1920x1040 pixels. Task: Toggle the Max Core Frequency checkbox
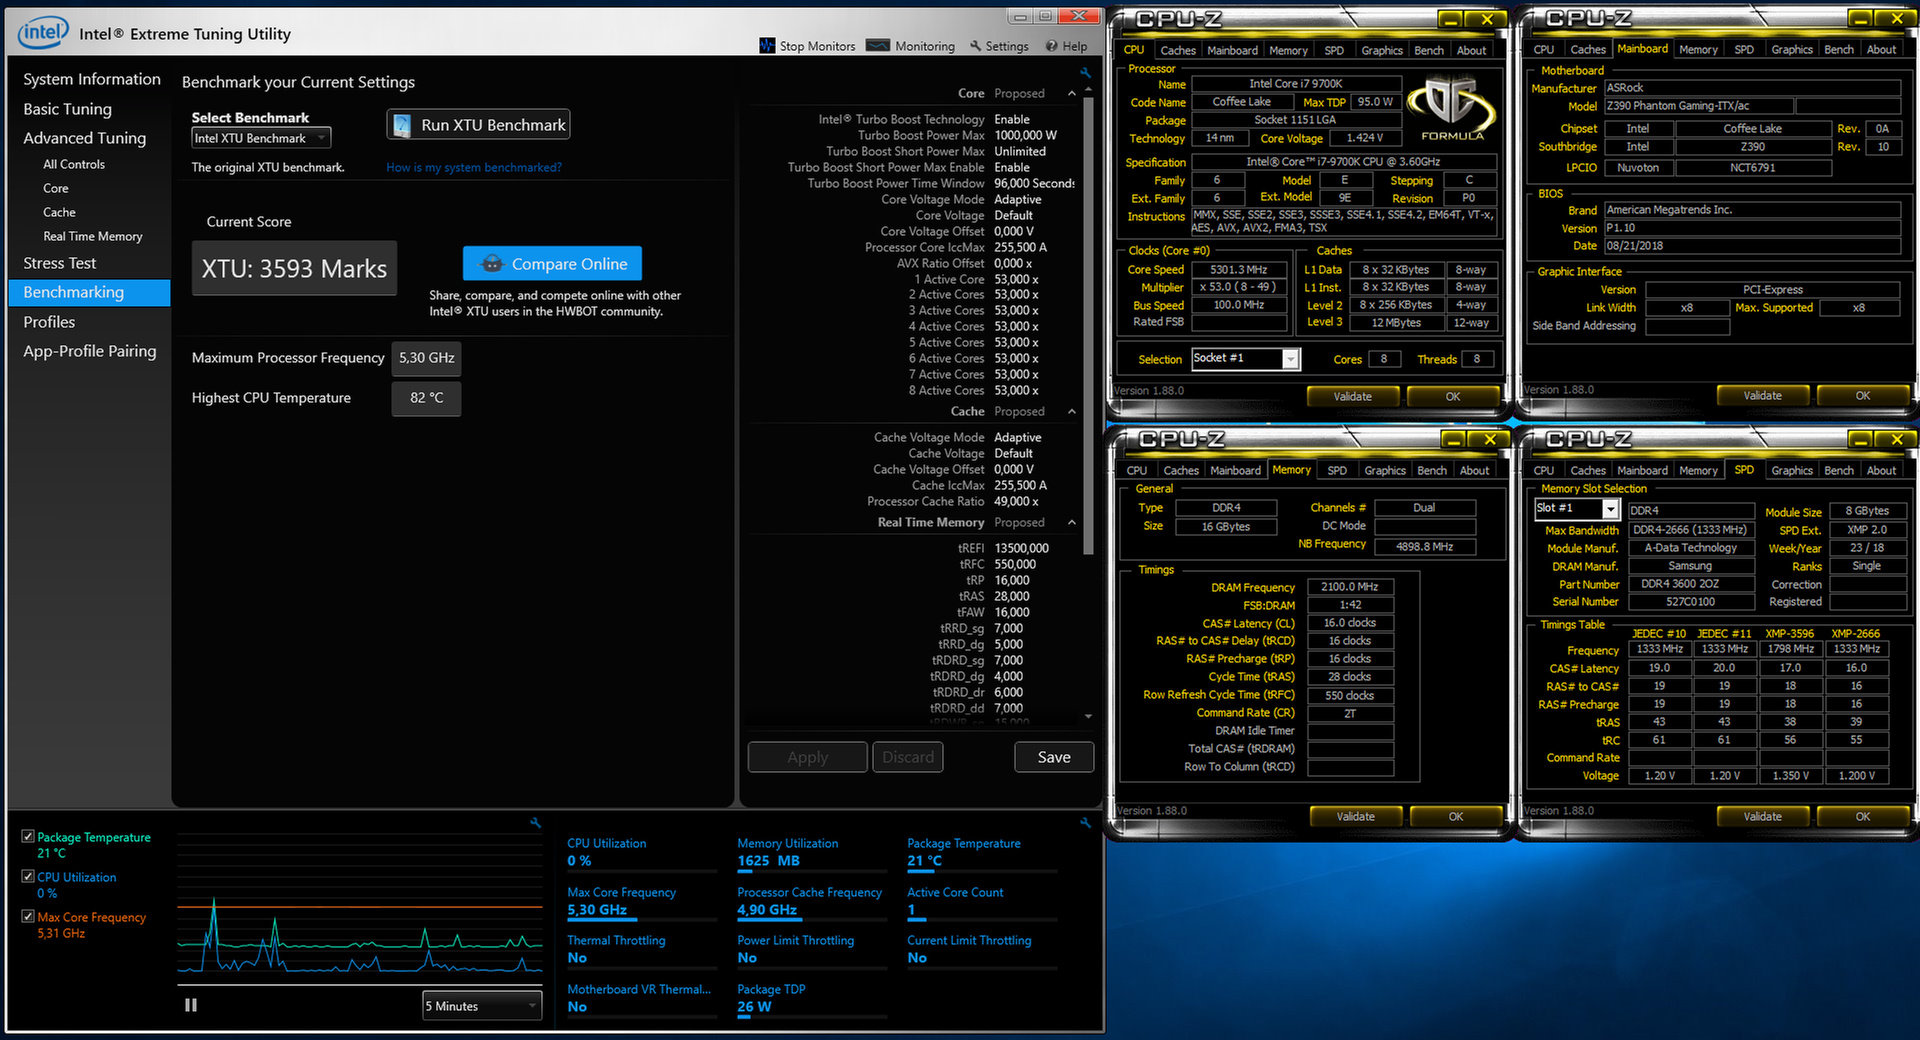28,916
